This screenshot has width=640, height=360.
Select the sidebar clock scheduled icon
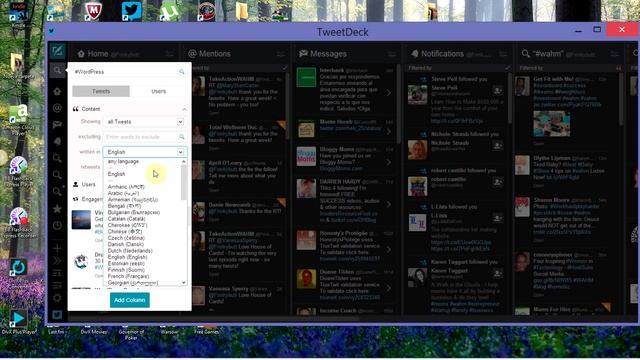coord(57,225)
